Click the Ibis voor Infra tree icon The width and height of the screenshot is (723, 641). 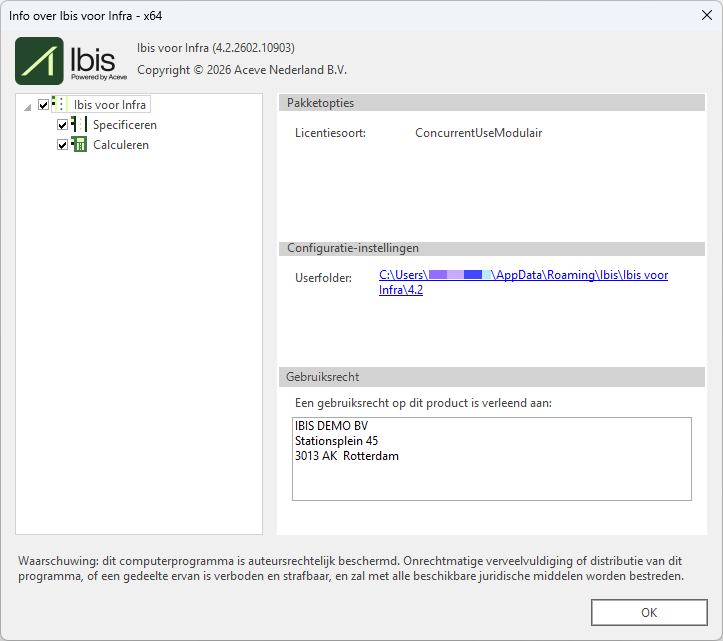(x=59, y=104)
